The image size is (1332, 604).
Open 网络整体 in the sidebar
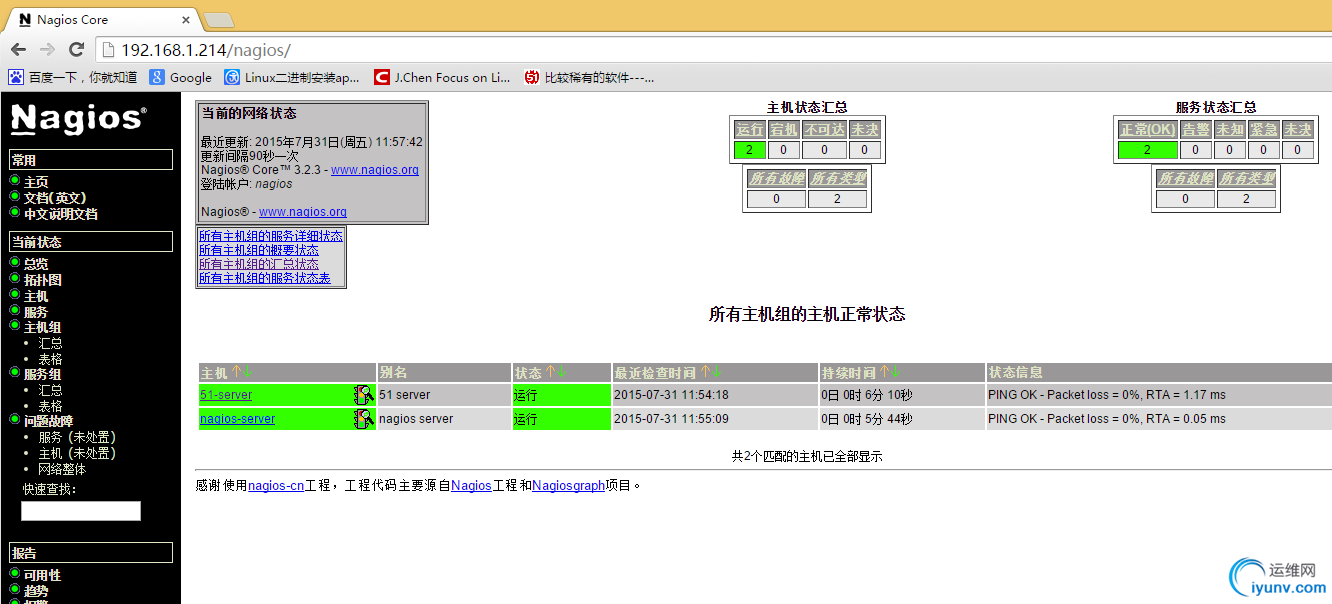pos(63,469)
